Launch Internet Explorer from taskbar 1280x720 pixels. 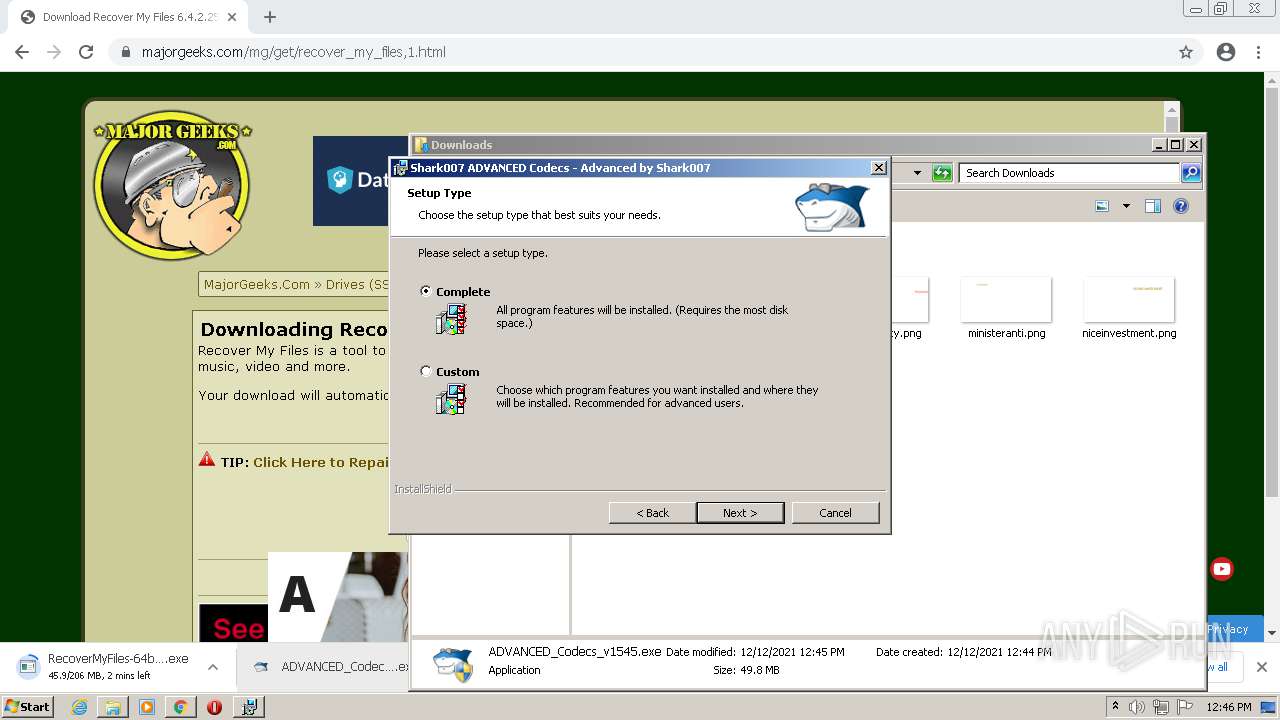click(x=79, y=706)
